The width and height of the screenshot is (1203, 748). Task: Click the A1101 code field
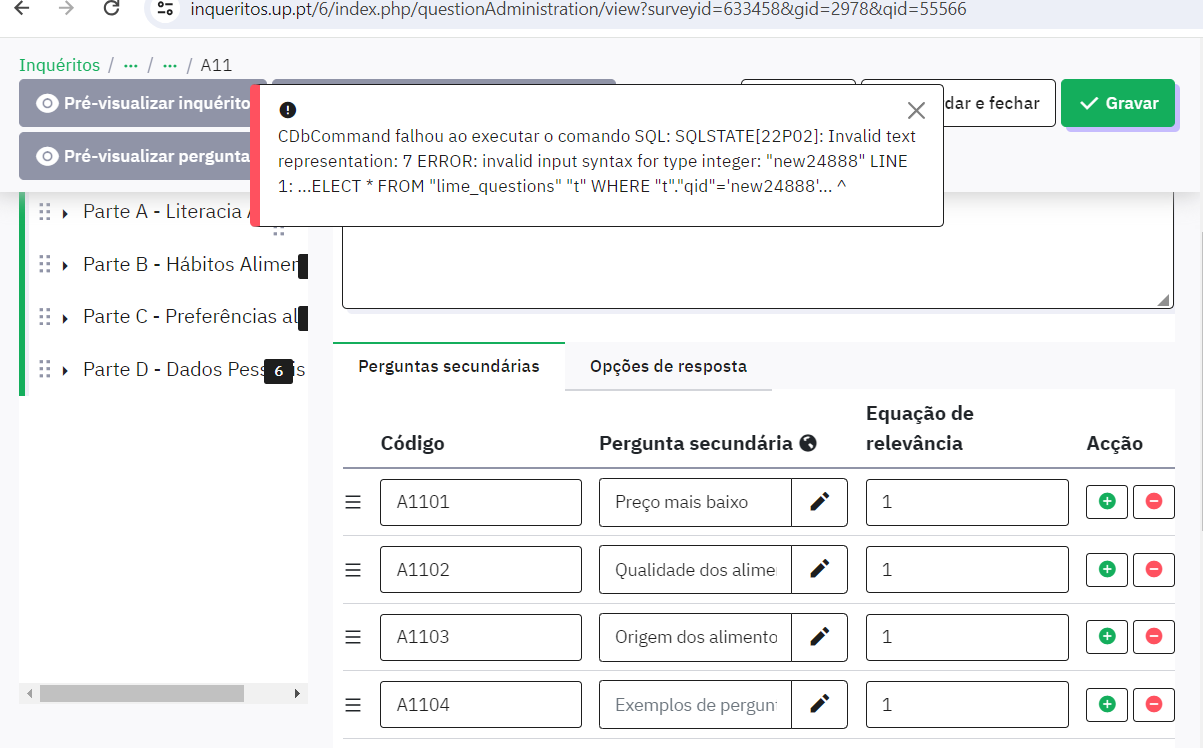point(481,502)
